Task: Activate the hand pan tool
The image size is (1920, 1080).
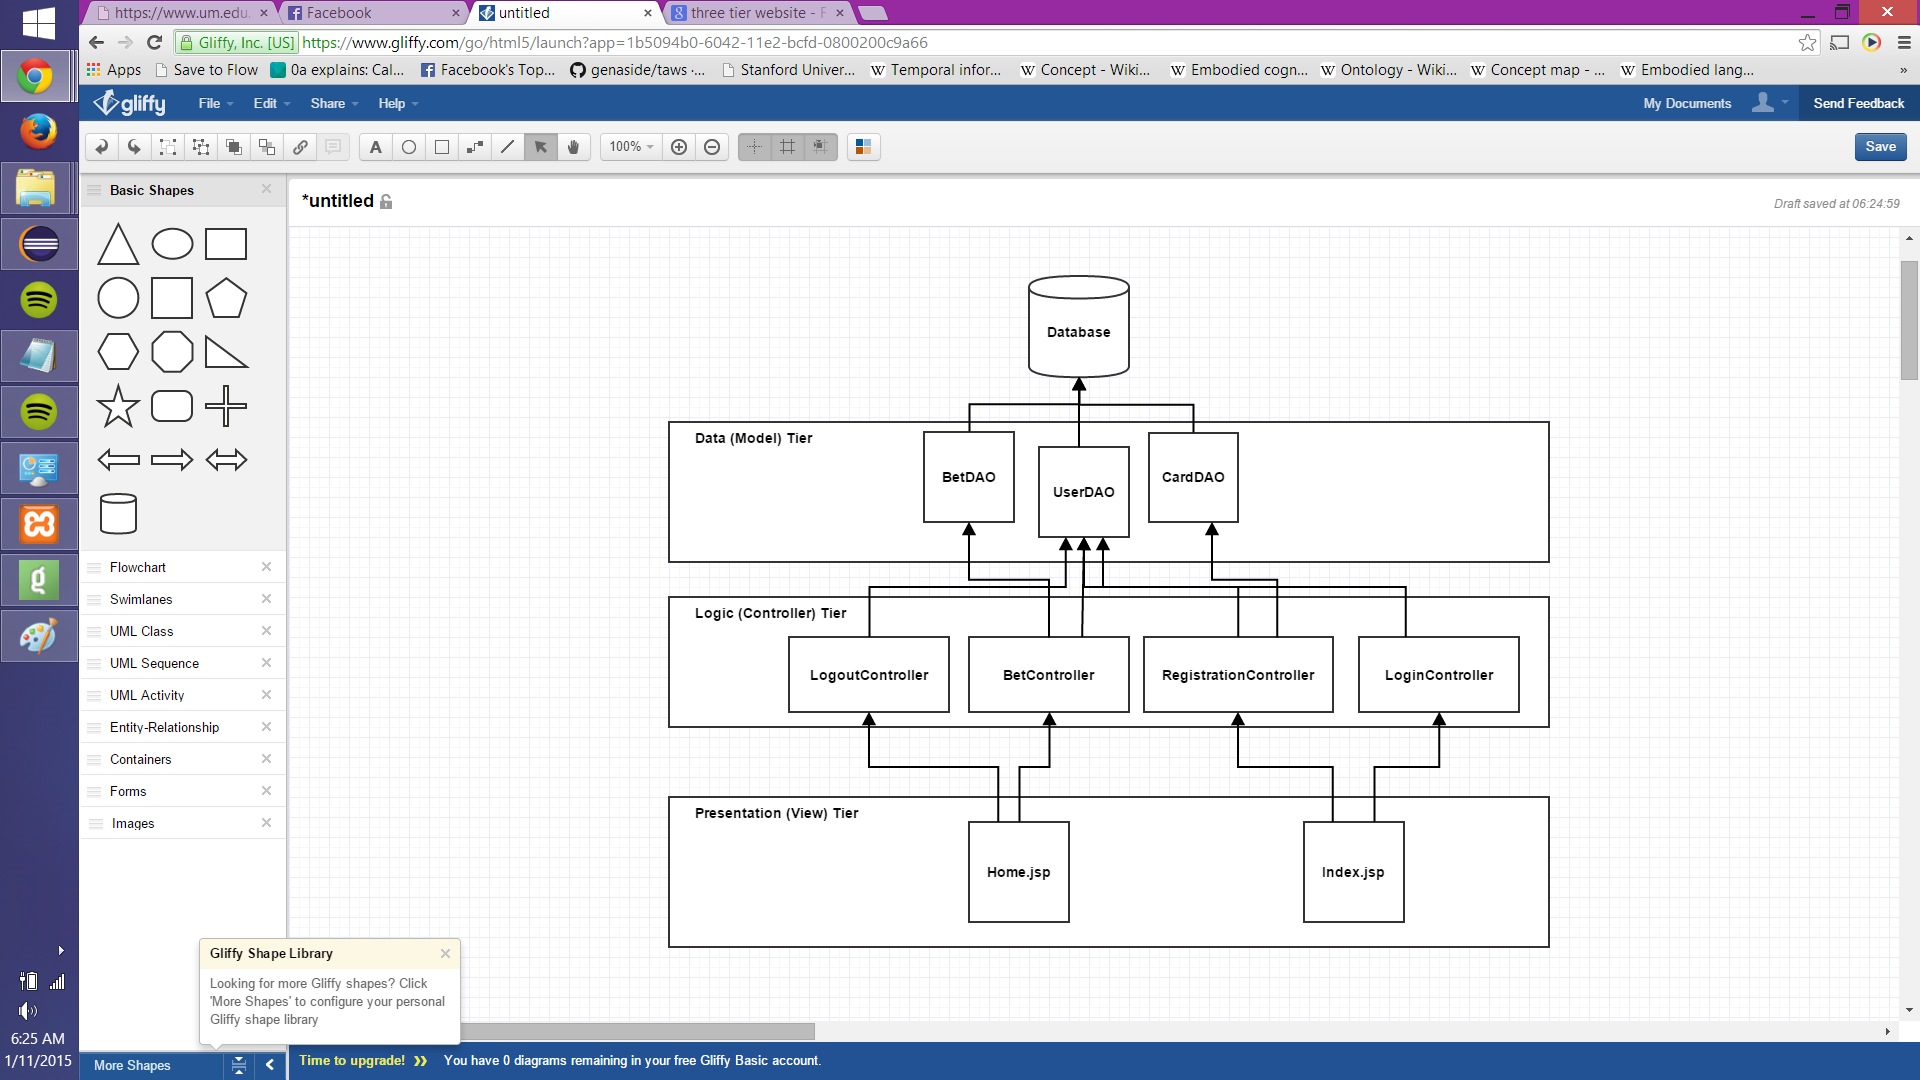Action: click(574, 147)
